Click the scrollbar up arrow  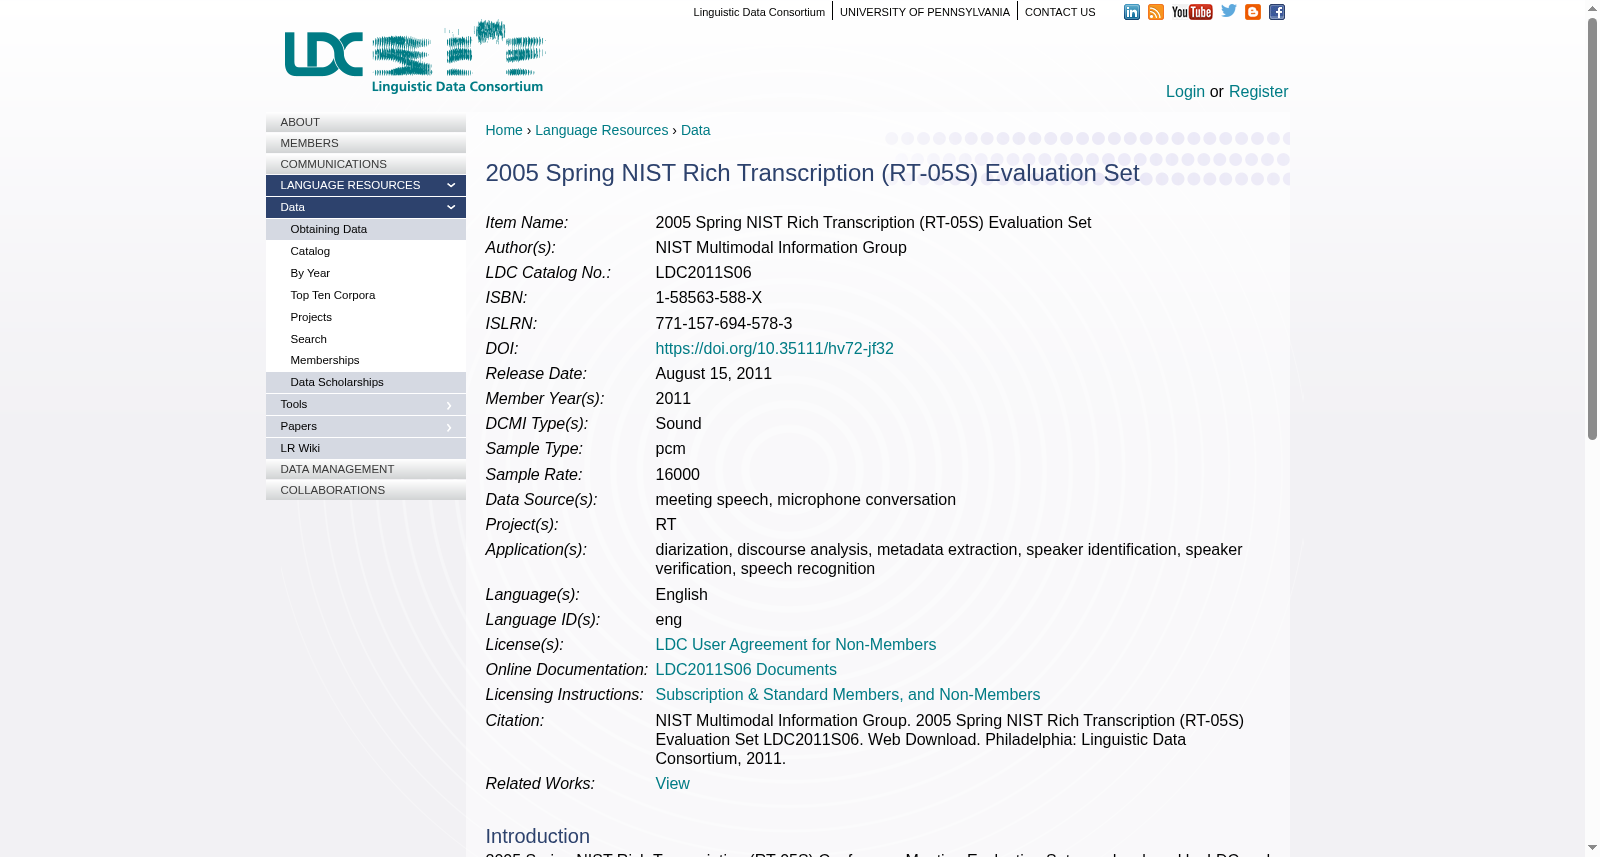(x=1592, y=8)
